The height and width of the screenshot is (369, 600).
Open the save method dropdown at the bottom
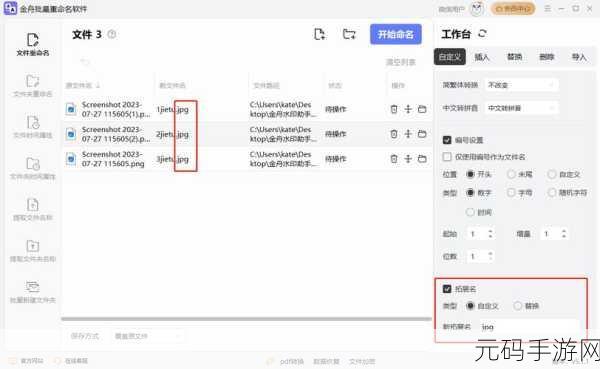click(148, 336)
